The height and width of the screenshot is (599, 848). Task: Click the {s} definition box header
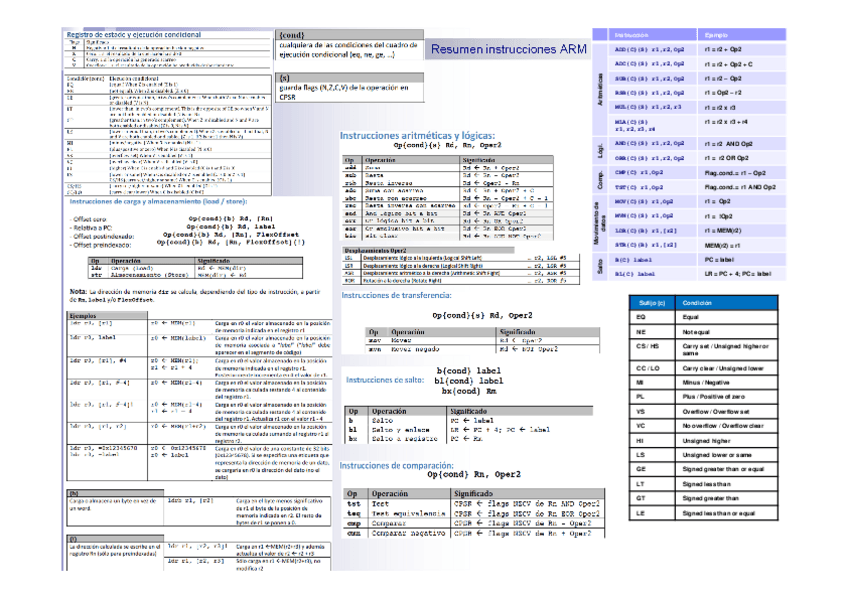pyautogui.click(x=285, y=77)
